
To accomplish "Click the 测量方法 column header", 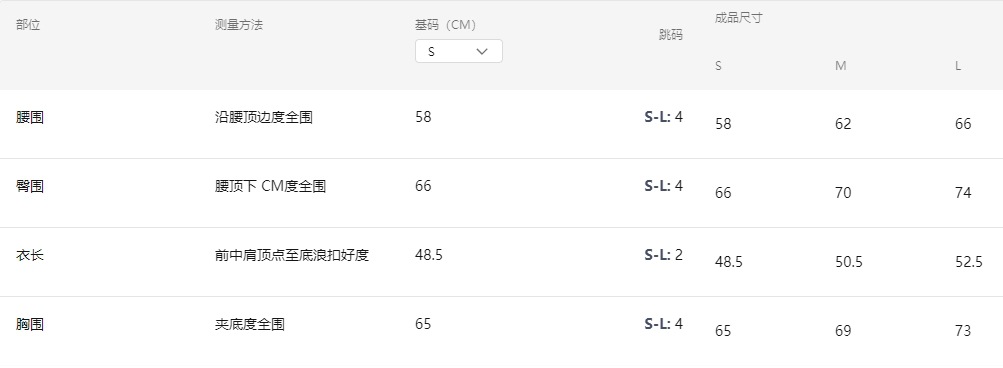I will click(x=239, y=25).
